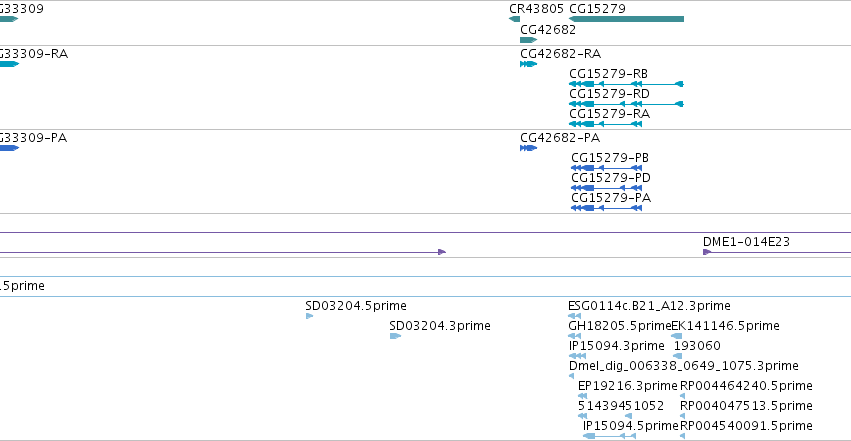Select the GH18205.5prime arrow glyph
The height and width of the screenshot is (441, 851).
[574, 336]
